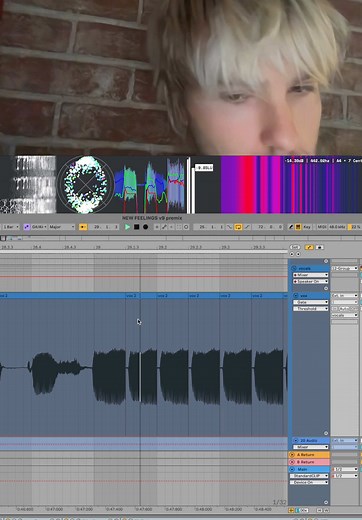Click the red automation line on vocals

point(144,277)
